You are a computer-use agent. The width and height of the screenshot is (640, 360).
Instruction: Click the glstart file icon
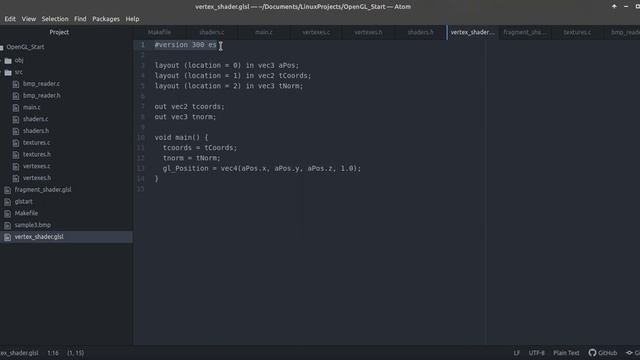(x=8, y=202)
